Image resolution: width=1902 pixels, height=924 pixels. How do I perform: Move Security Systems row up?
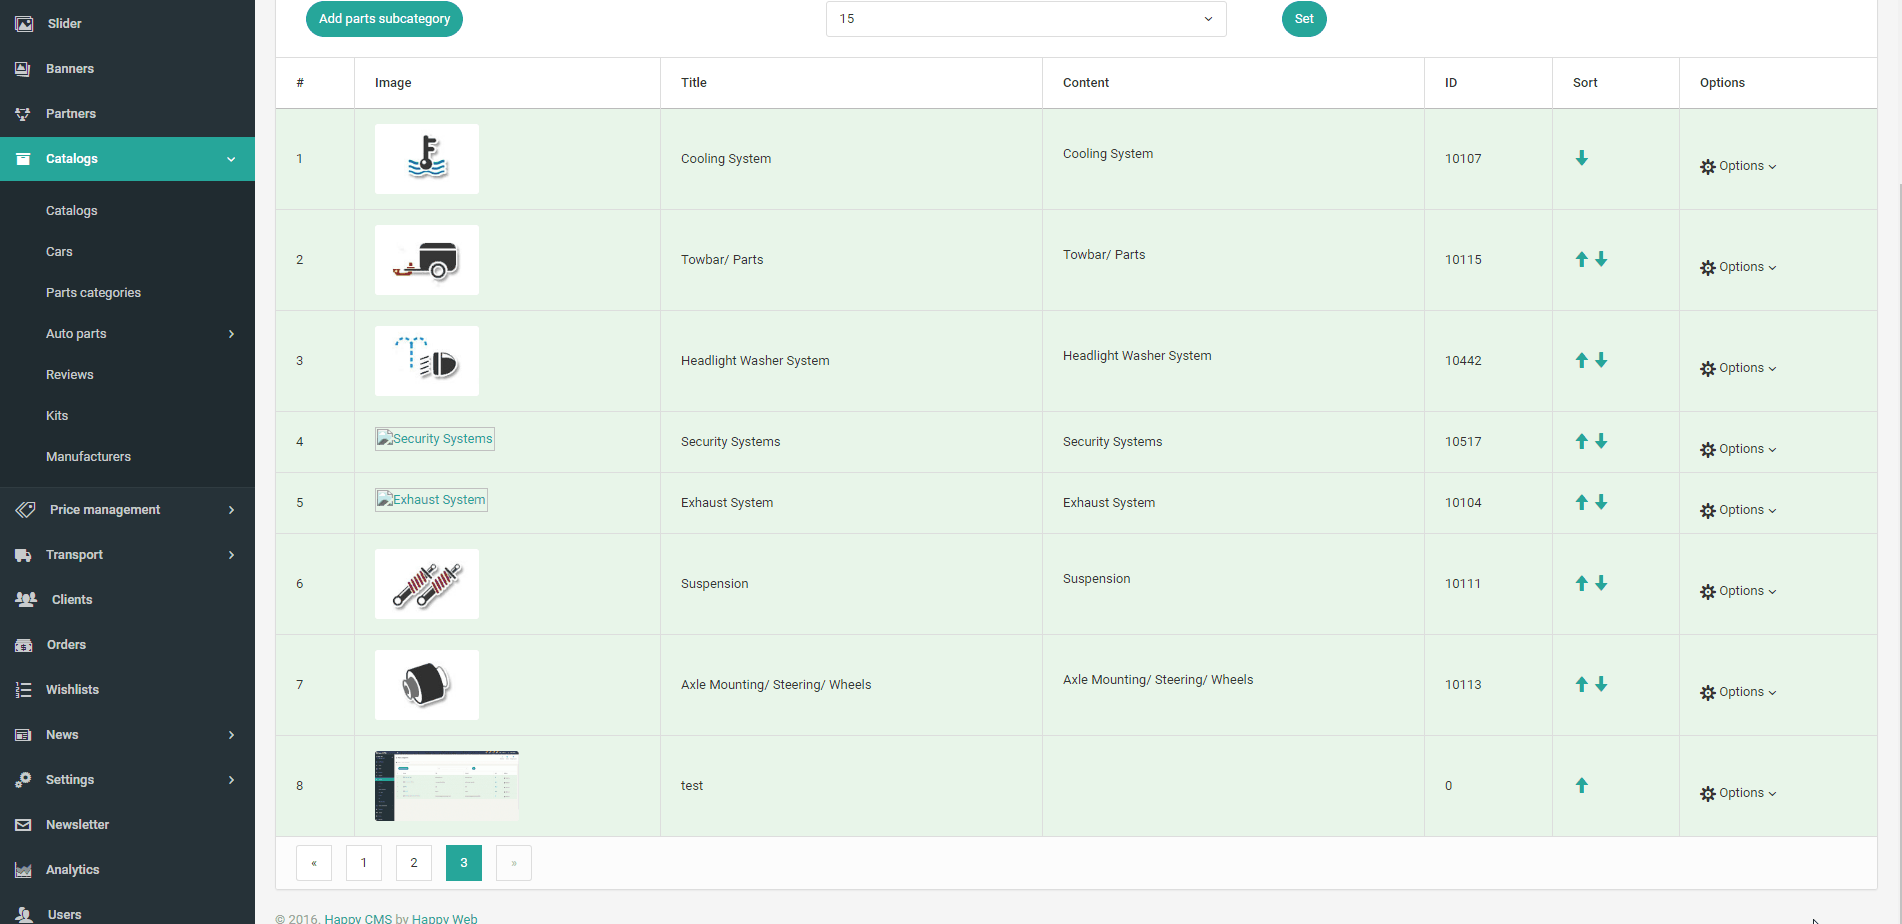point(1582,441)
